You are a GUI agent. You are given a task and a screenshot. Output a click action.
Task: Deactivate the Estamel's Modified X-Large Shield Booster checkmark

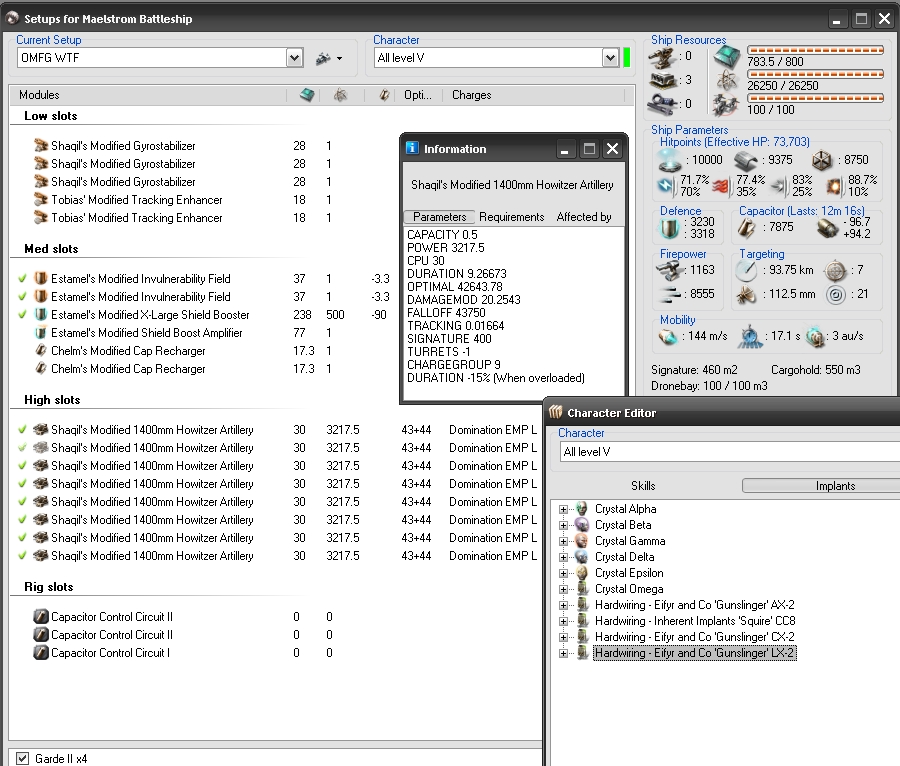23,315
